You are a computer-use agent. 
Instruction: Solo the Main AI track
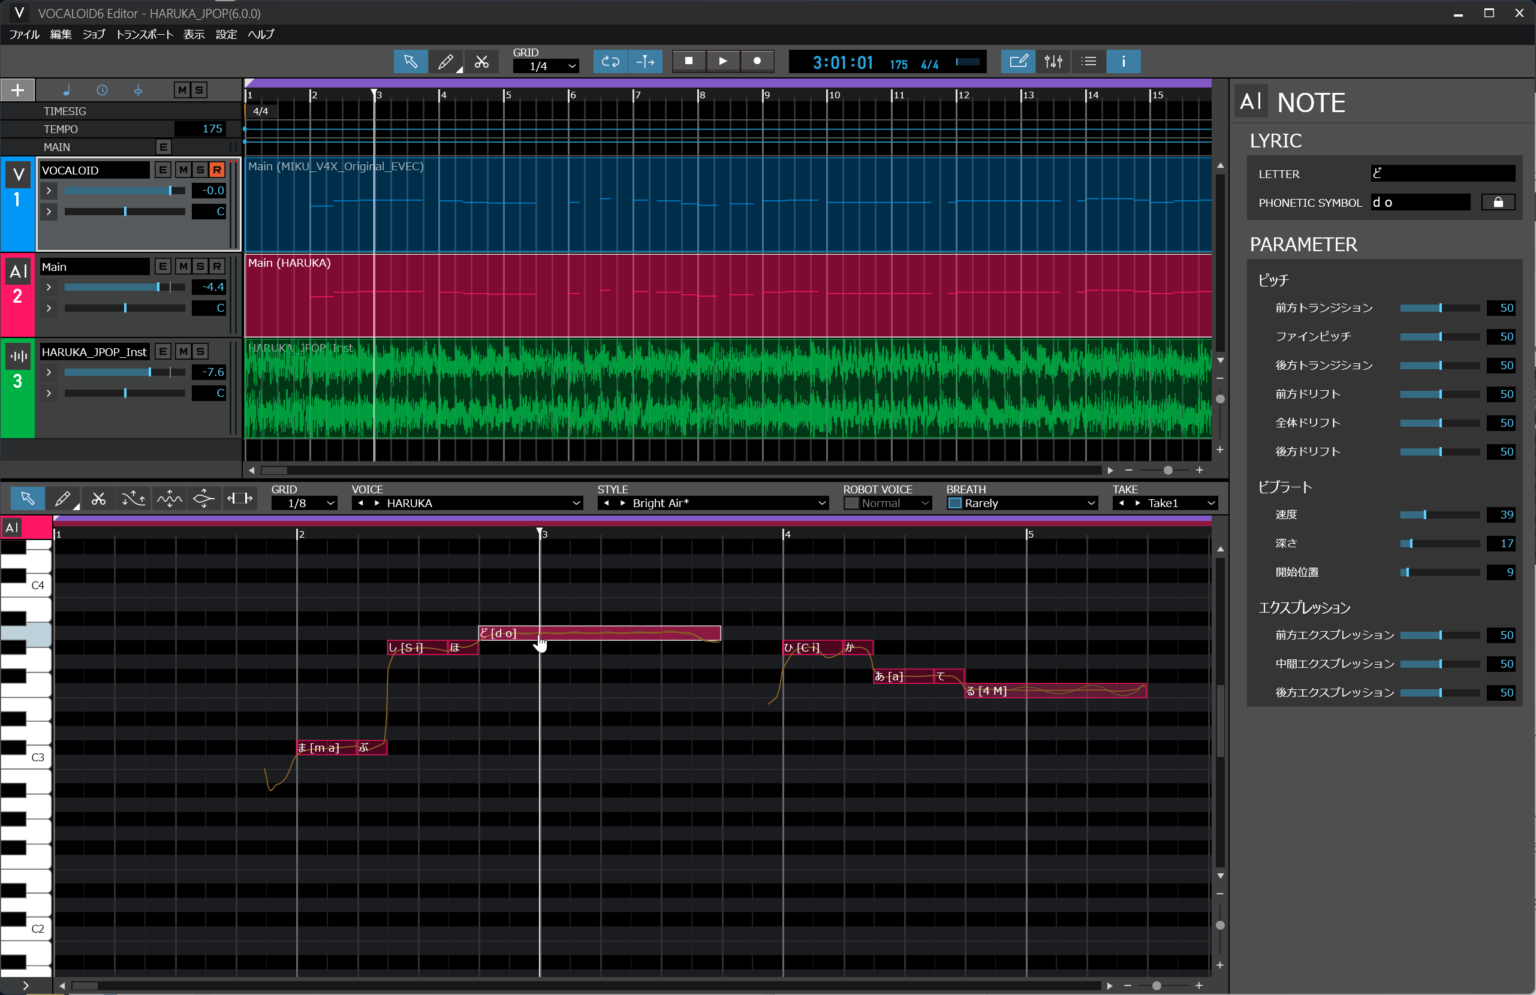pyautogui.click(x=200, y=267)
